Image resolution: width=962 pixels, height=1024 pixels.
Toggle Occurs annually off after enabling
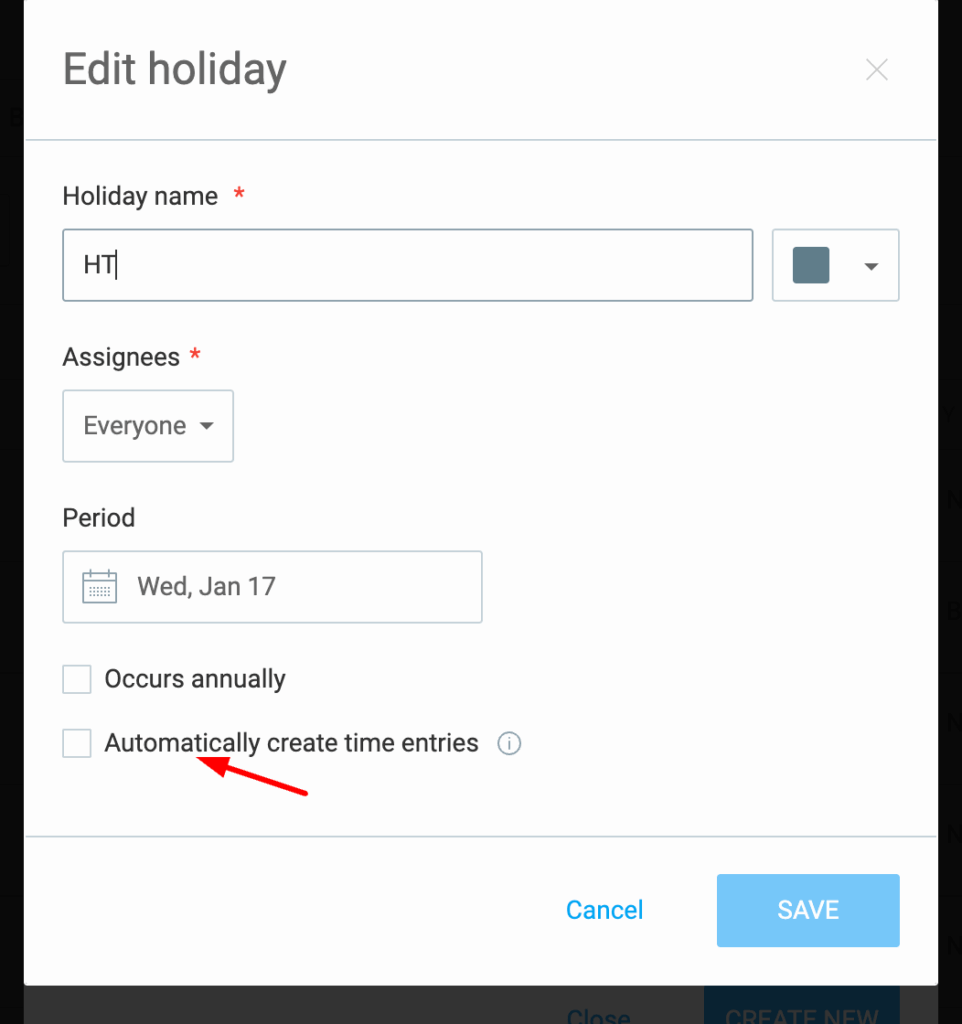[x=77, y=679]
